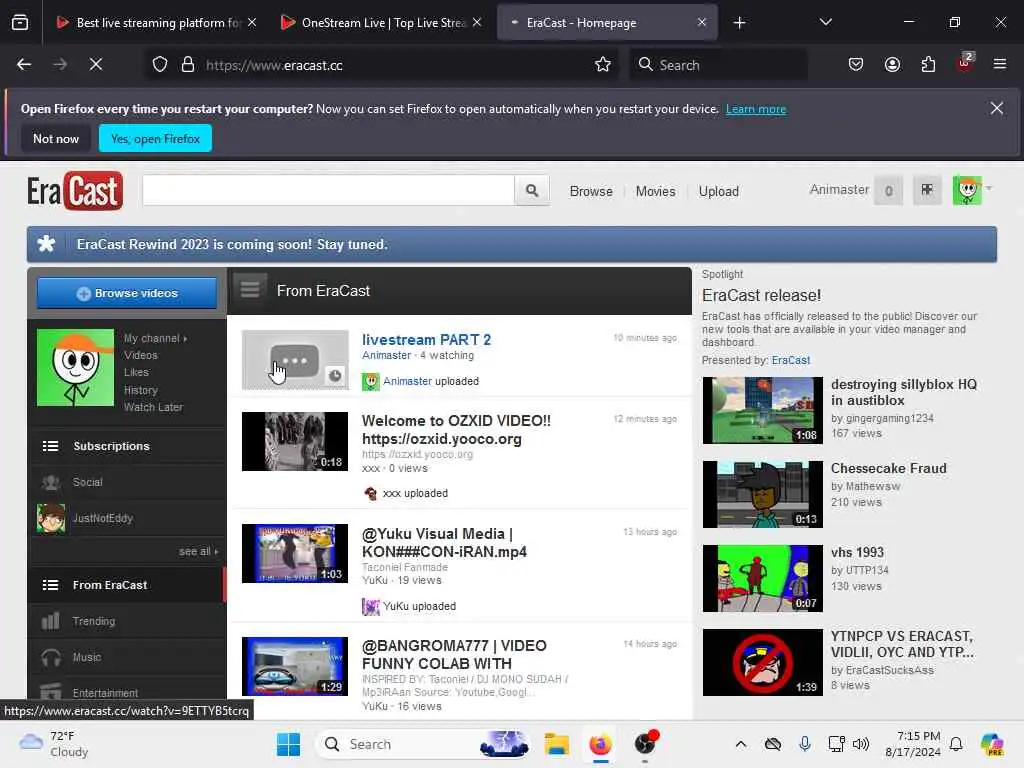Open the vhs 1993 spotlight thumbnail
The image size is (1024, 768).
(762, 579)
